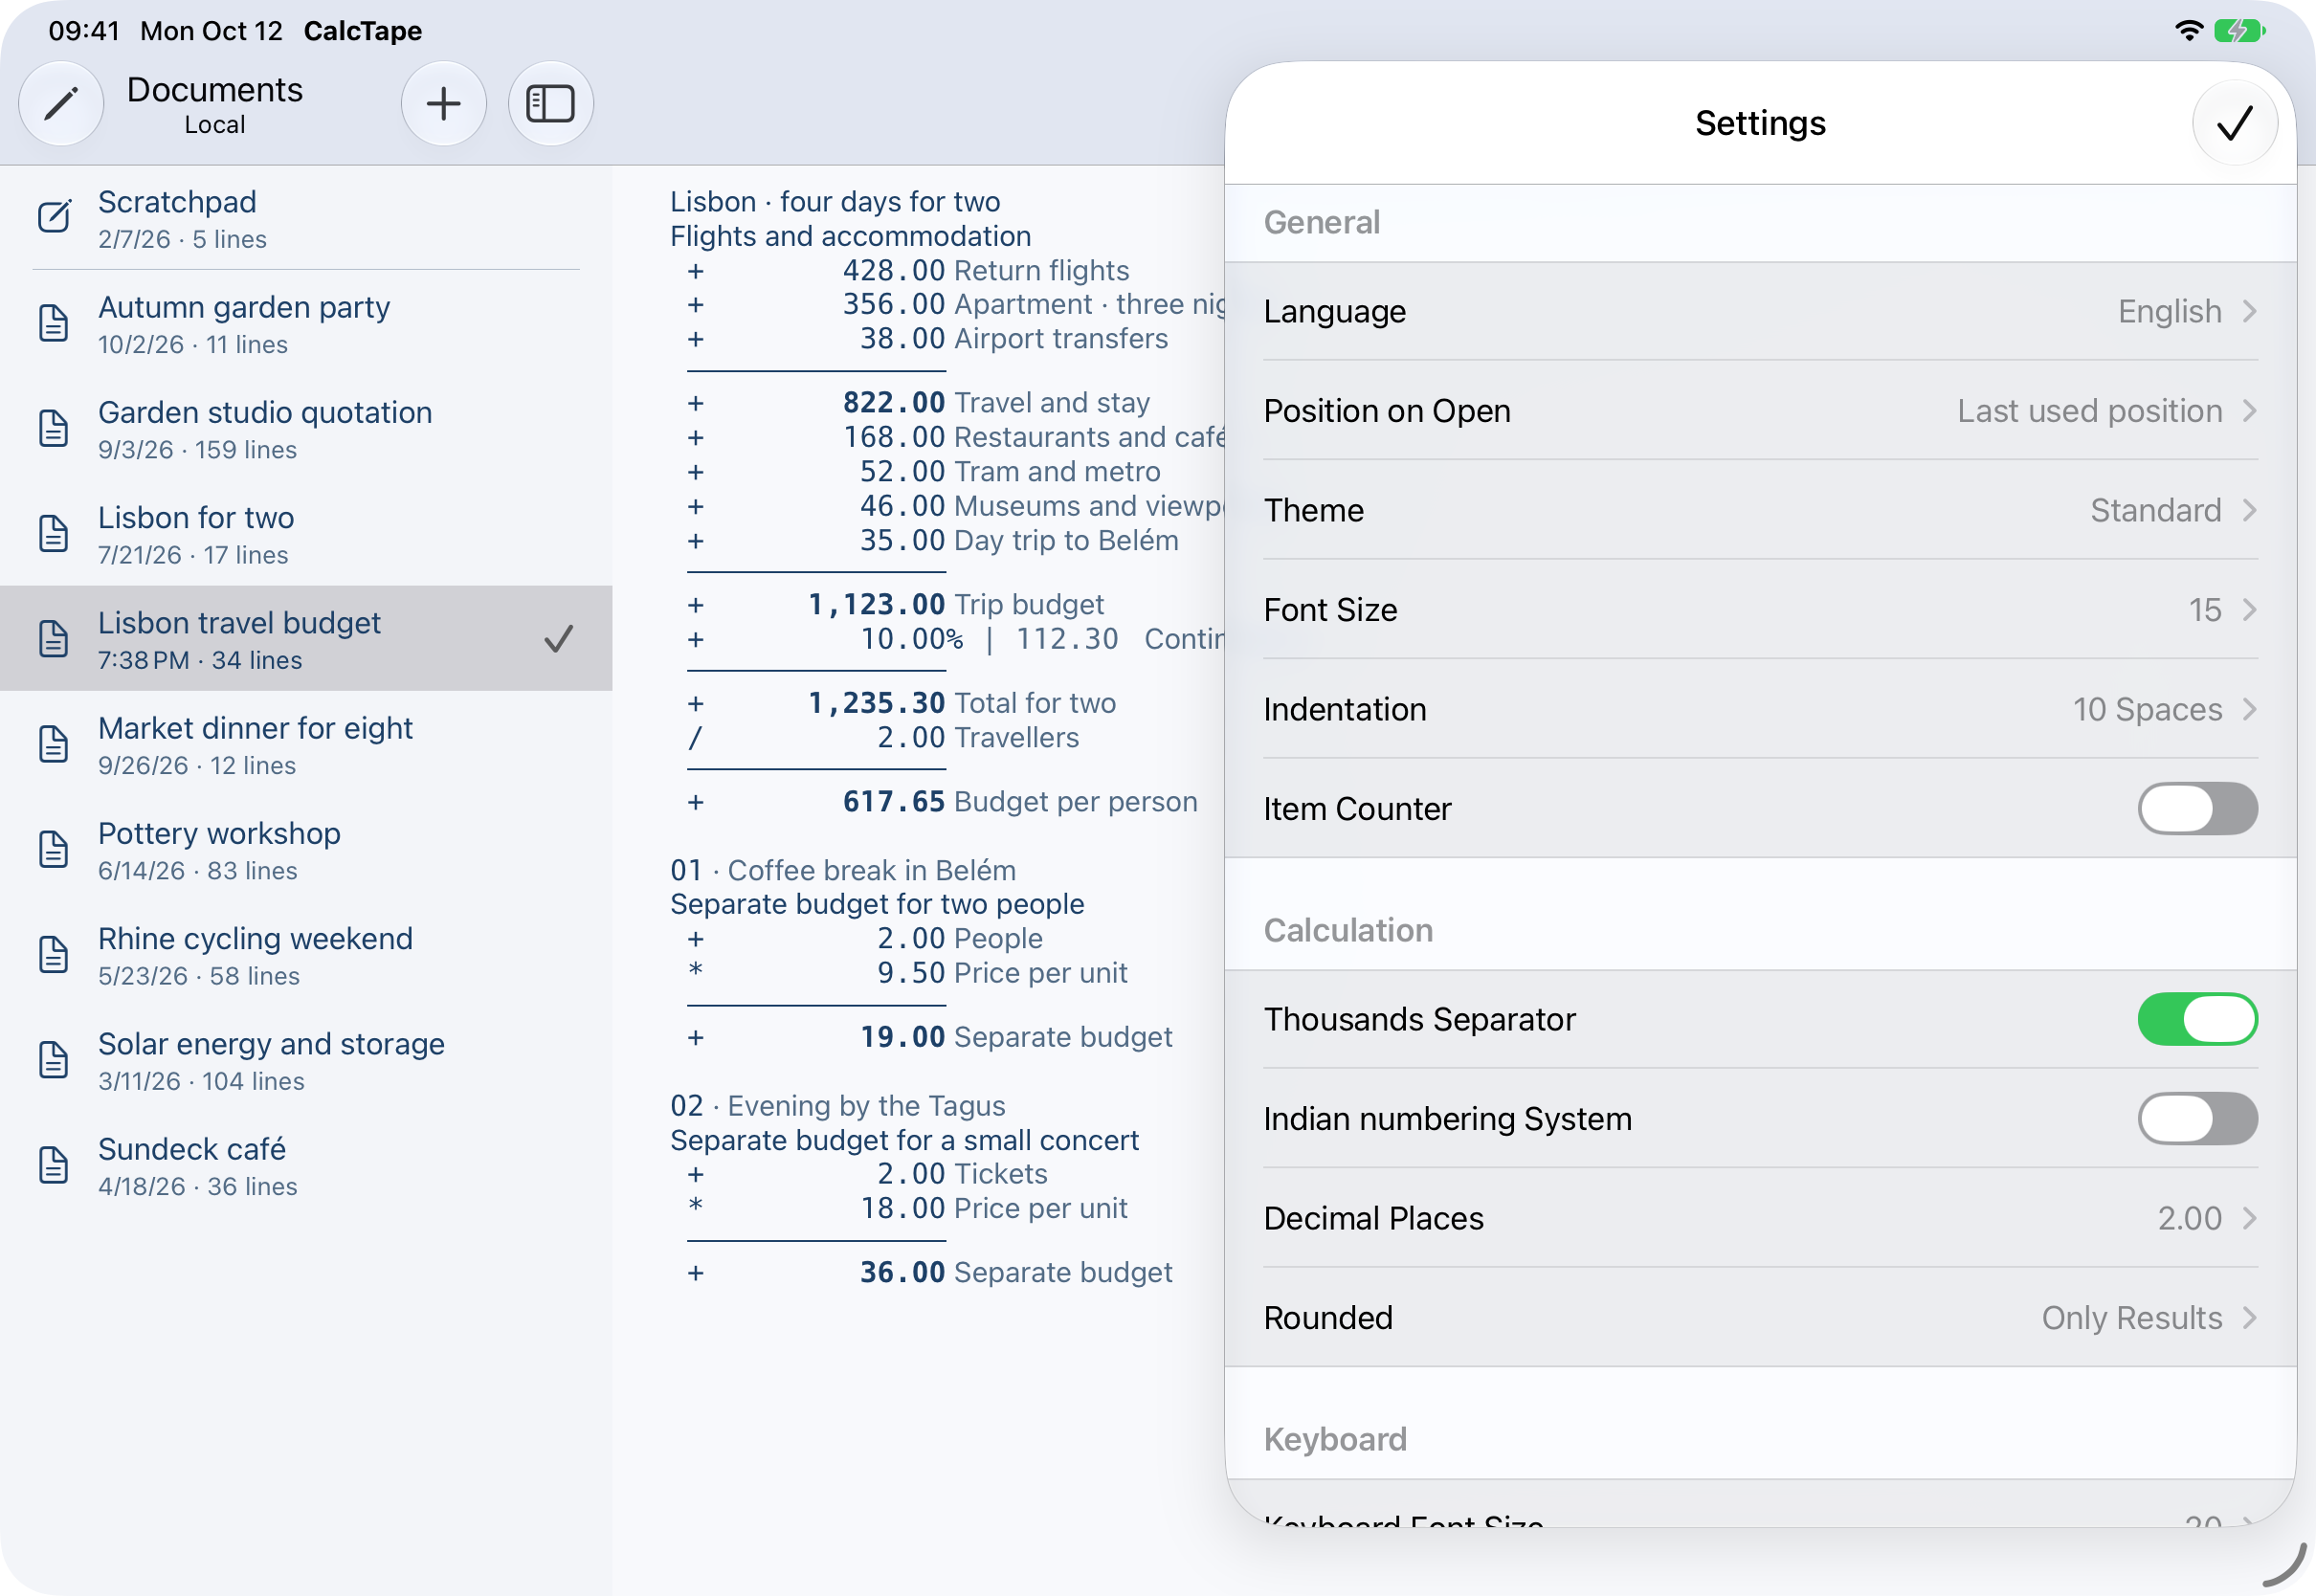This screenshot has height=1596, width=2316.
Task: Click the 617.65 Budget per person result
Action: [942, 802]
